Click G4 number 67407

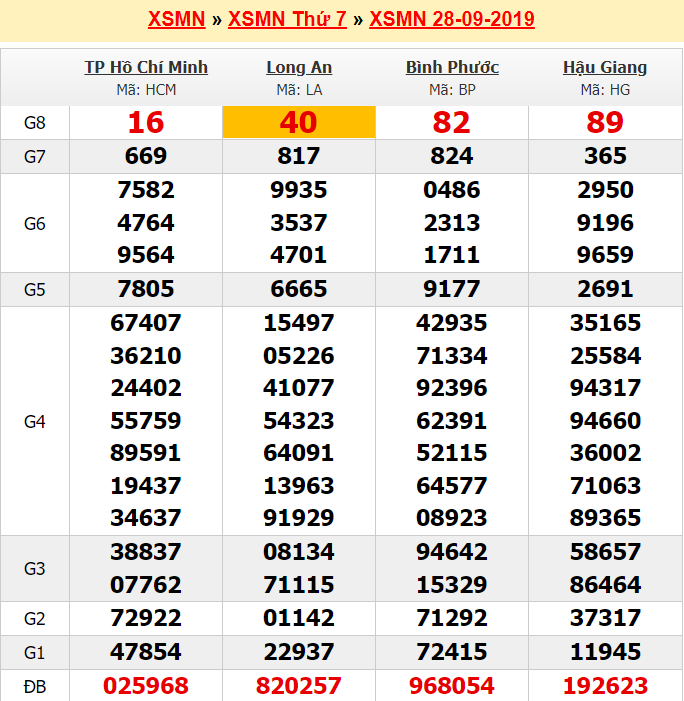146,323
